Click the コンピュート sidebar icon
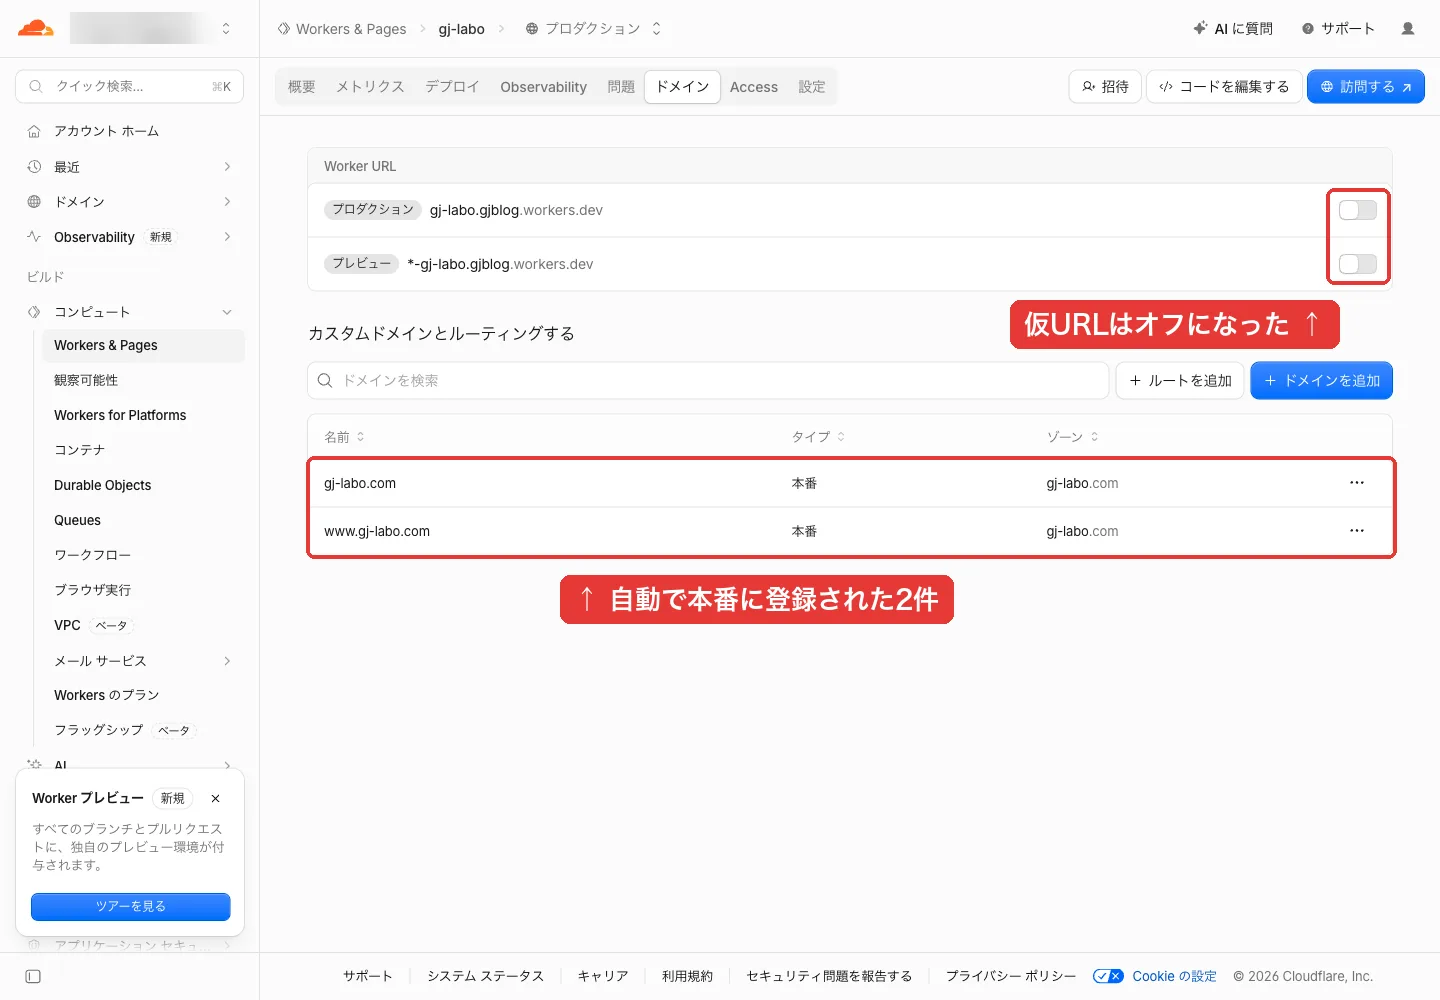The height and width of the screenshot is (1000, 1440). (x=34, y=312)
